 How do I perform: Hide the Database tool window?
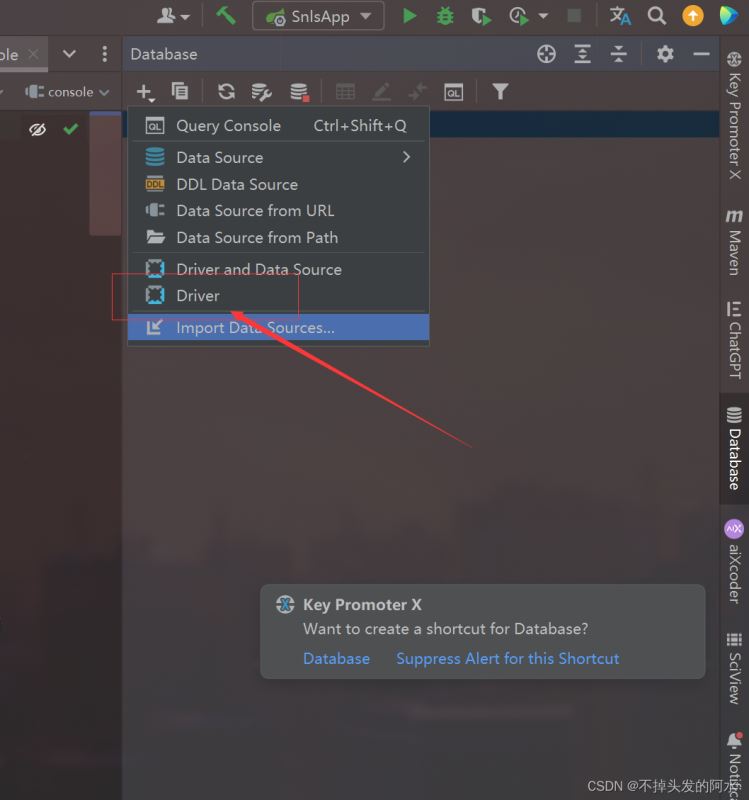click(701, 54)
